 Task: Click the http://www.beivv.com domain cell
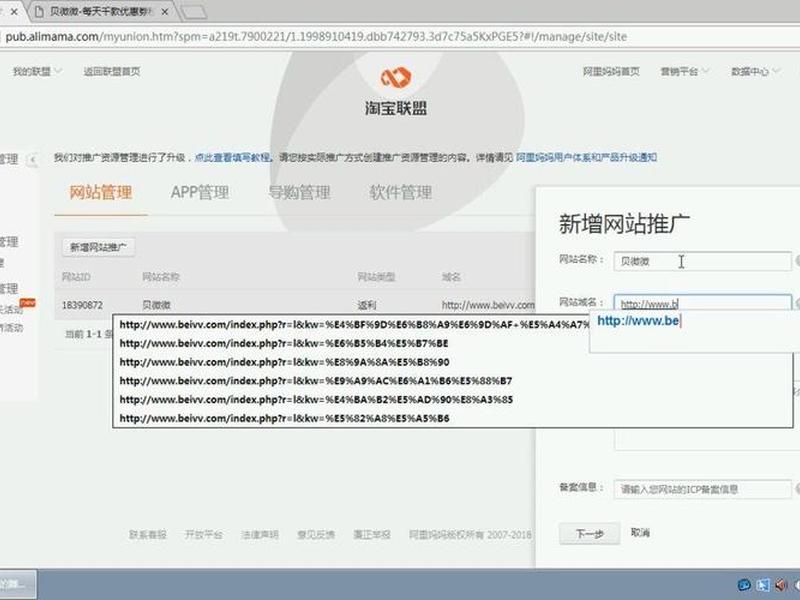(x=488, y=305)
